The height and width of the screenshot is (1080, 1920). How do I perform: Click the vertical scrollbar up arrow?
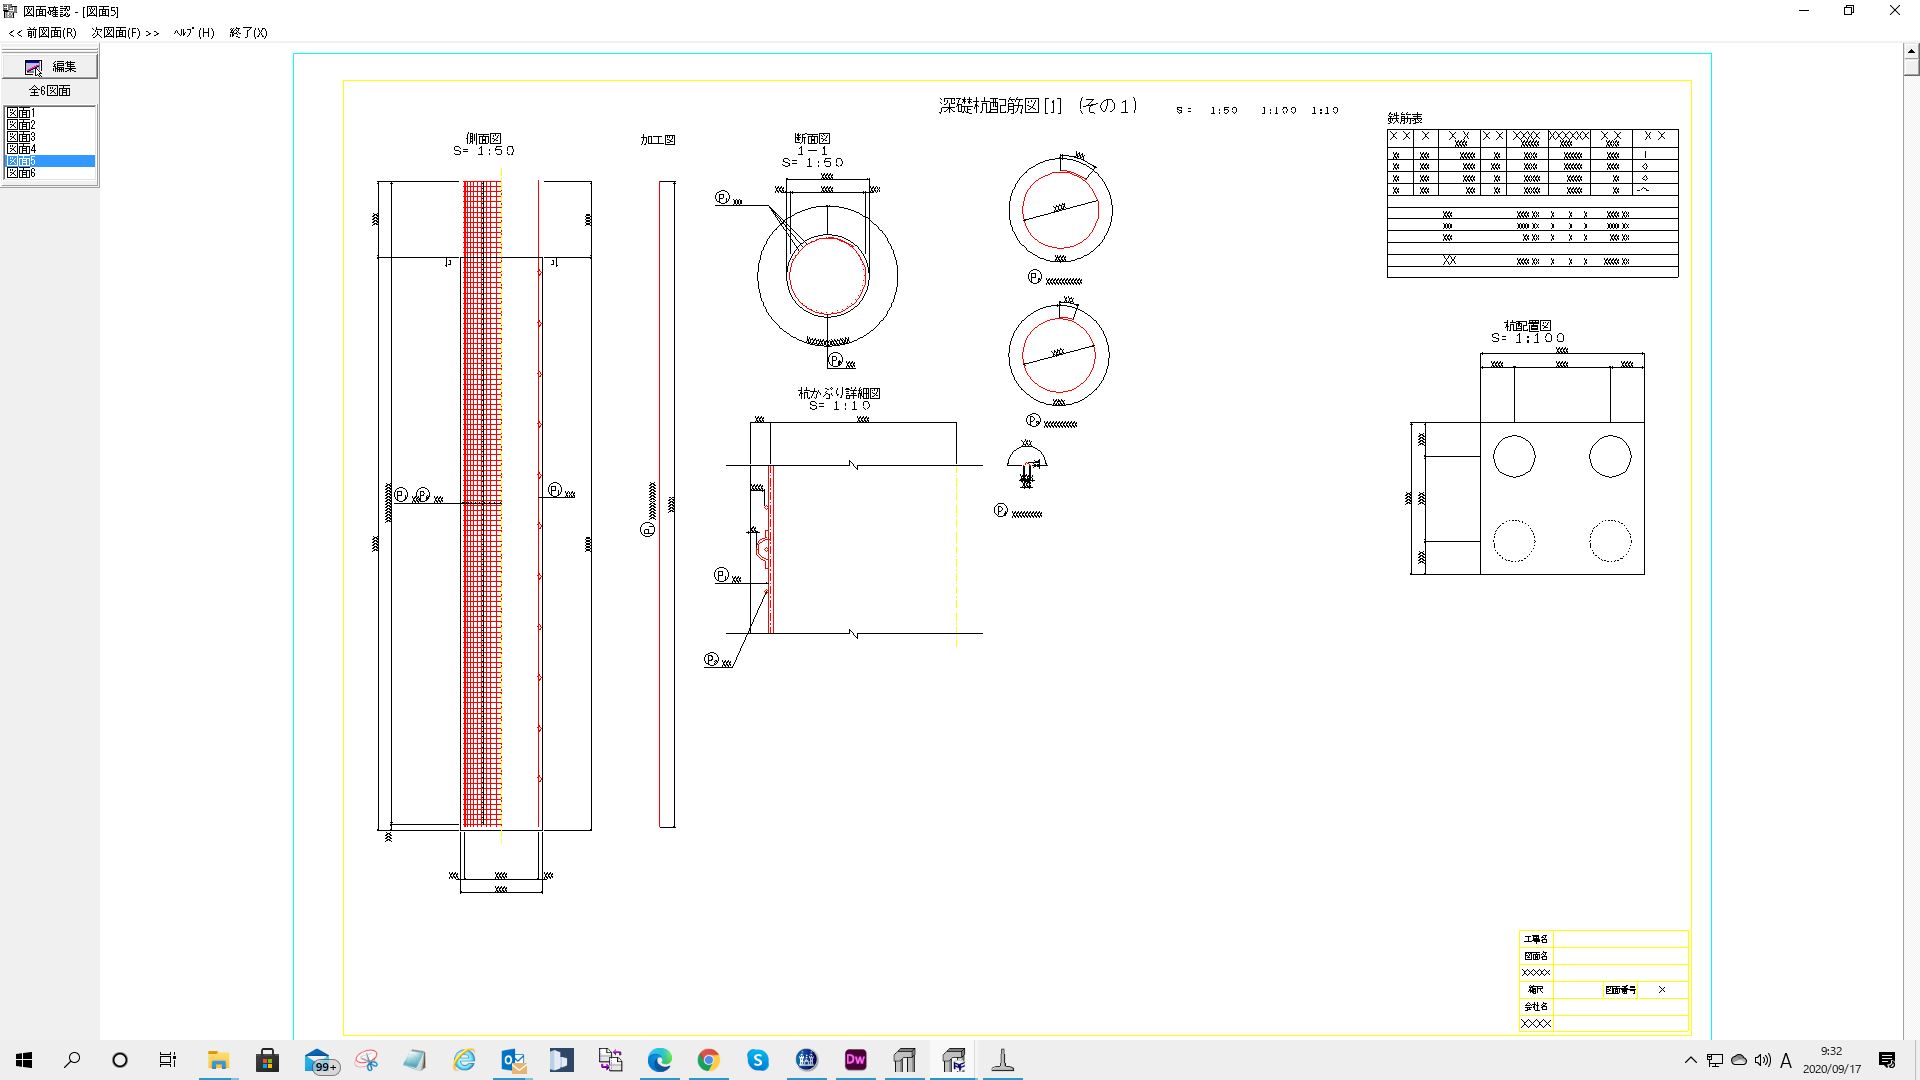(1910, 52)
